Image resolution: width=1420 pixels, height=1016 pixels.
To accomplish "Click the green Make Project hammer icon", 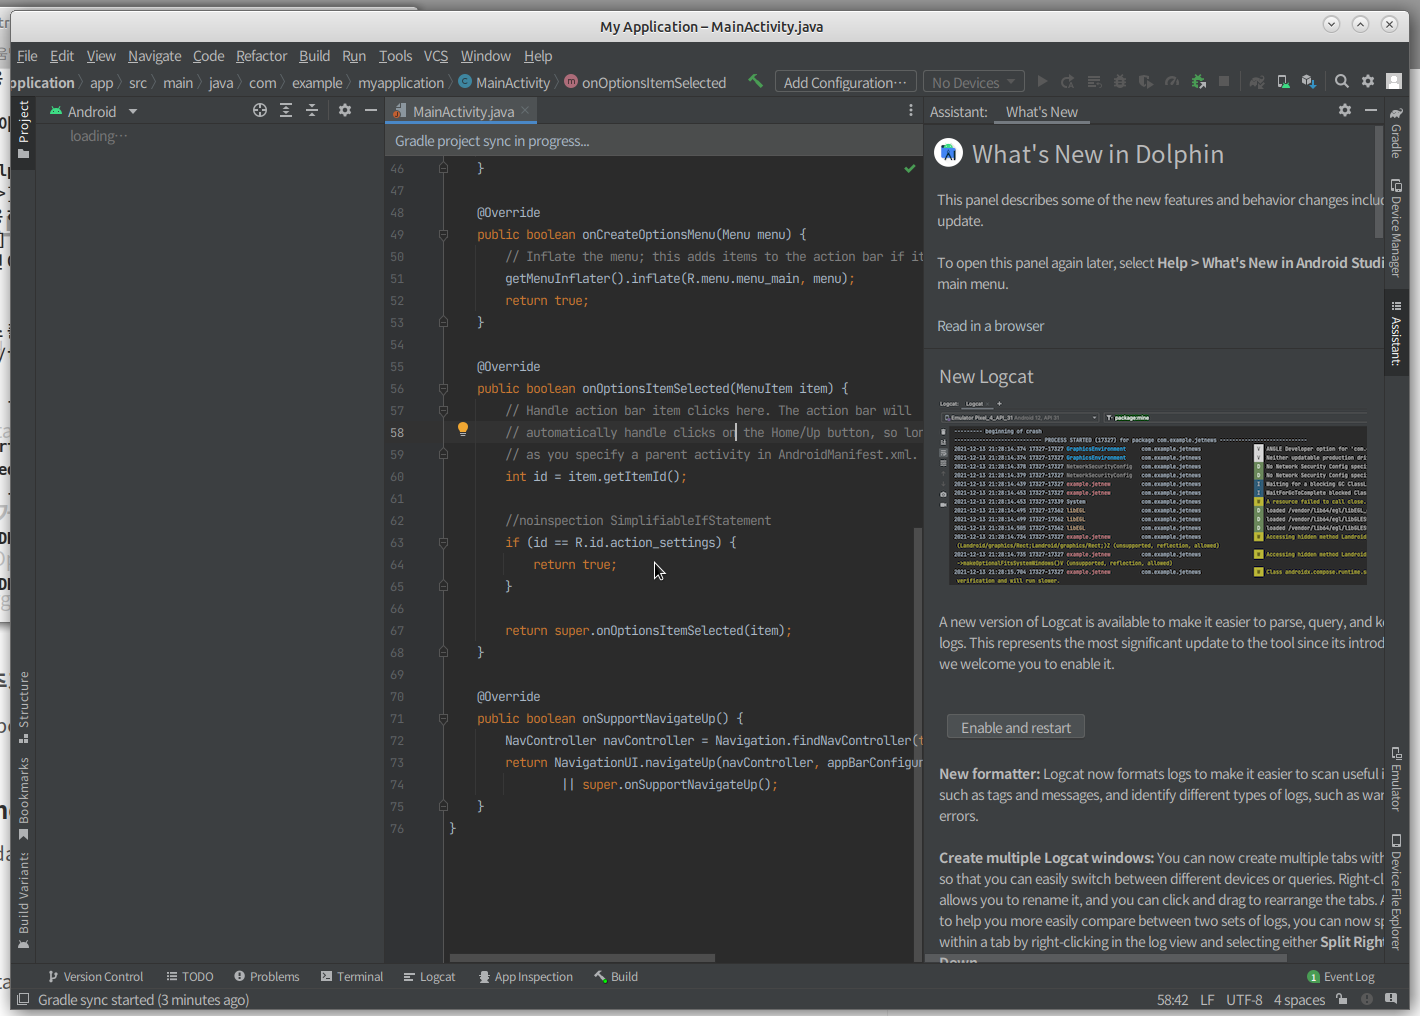I will tap(755, 82).
